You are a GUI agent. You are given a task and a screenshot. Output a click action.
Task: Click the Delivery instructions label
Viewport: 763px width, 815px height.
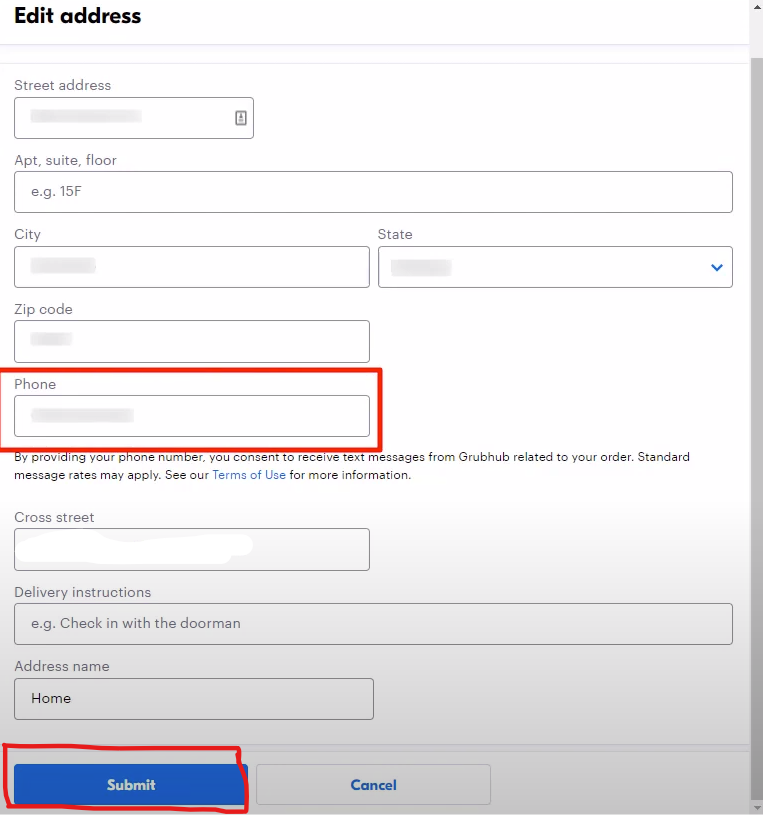pyautogui.click(x=83, y=592)
